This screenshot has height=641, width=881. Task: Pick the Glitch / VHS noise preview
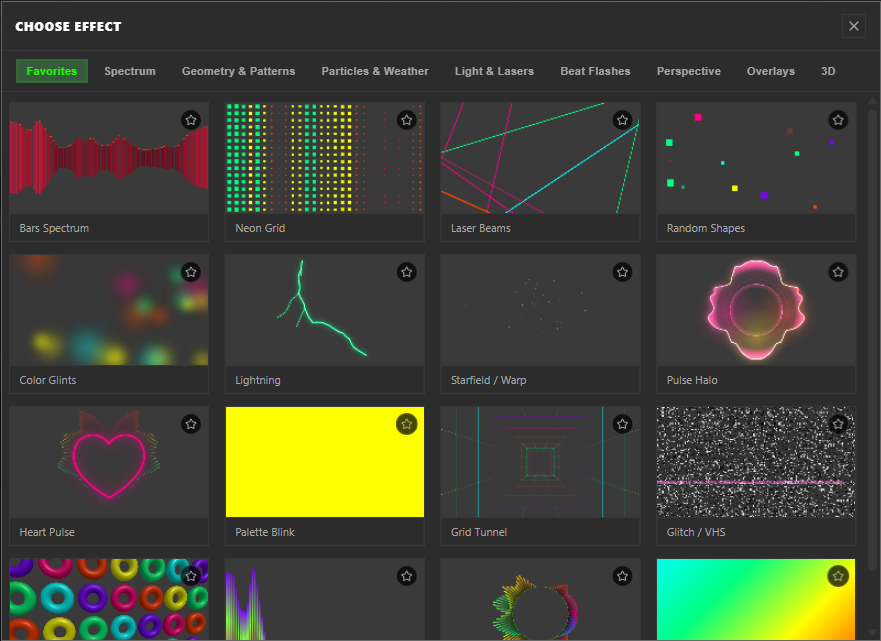(756, 462)
